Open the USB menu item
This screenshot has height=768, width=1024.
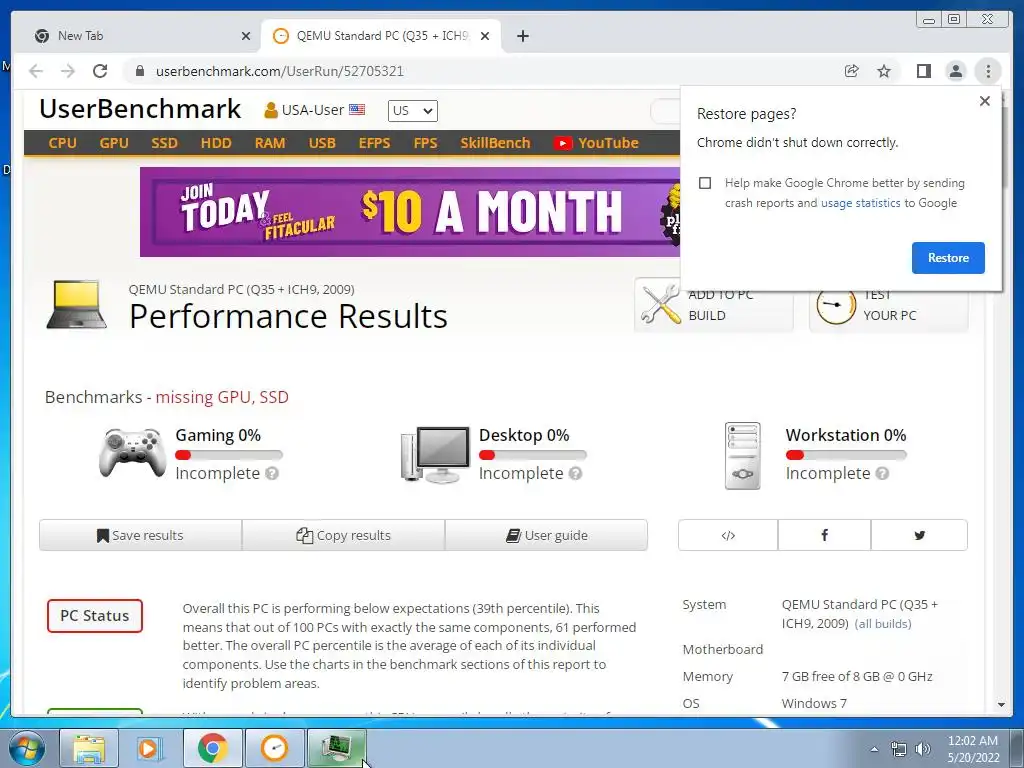click(322, 143)
